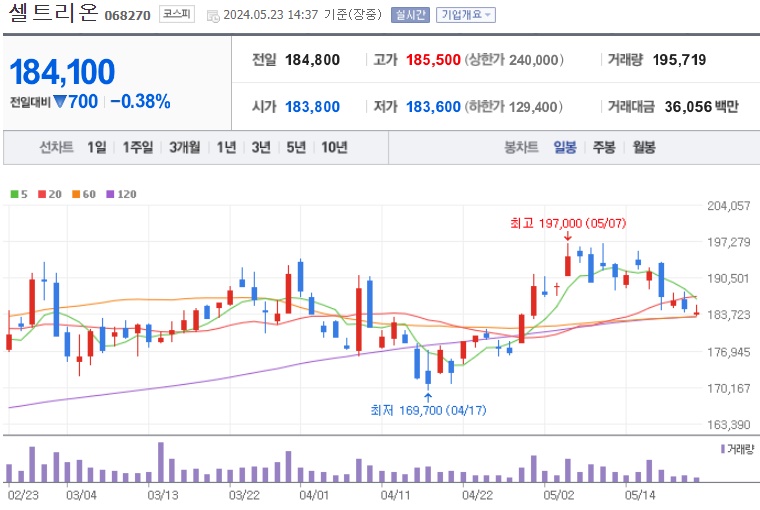The image size is (760, 510).
Task: Select the 3개월 line chart tab
Action: click(185, 147)
